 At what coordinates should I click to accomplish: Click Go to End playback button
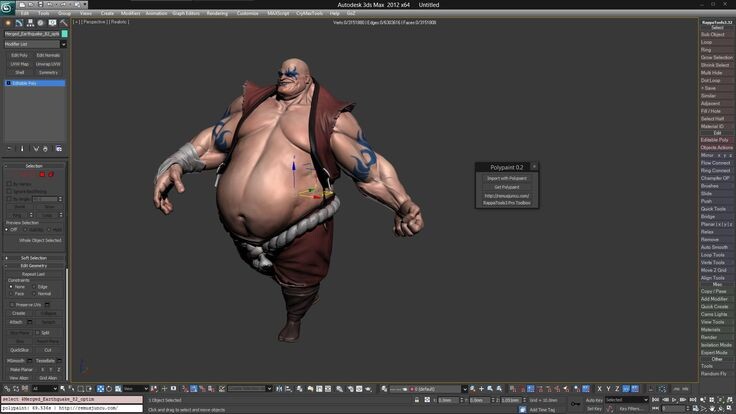click(693, 400)
